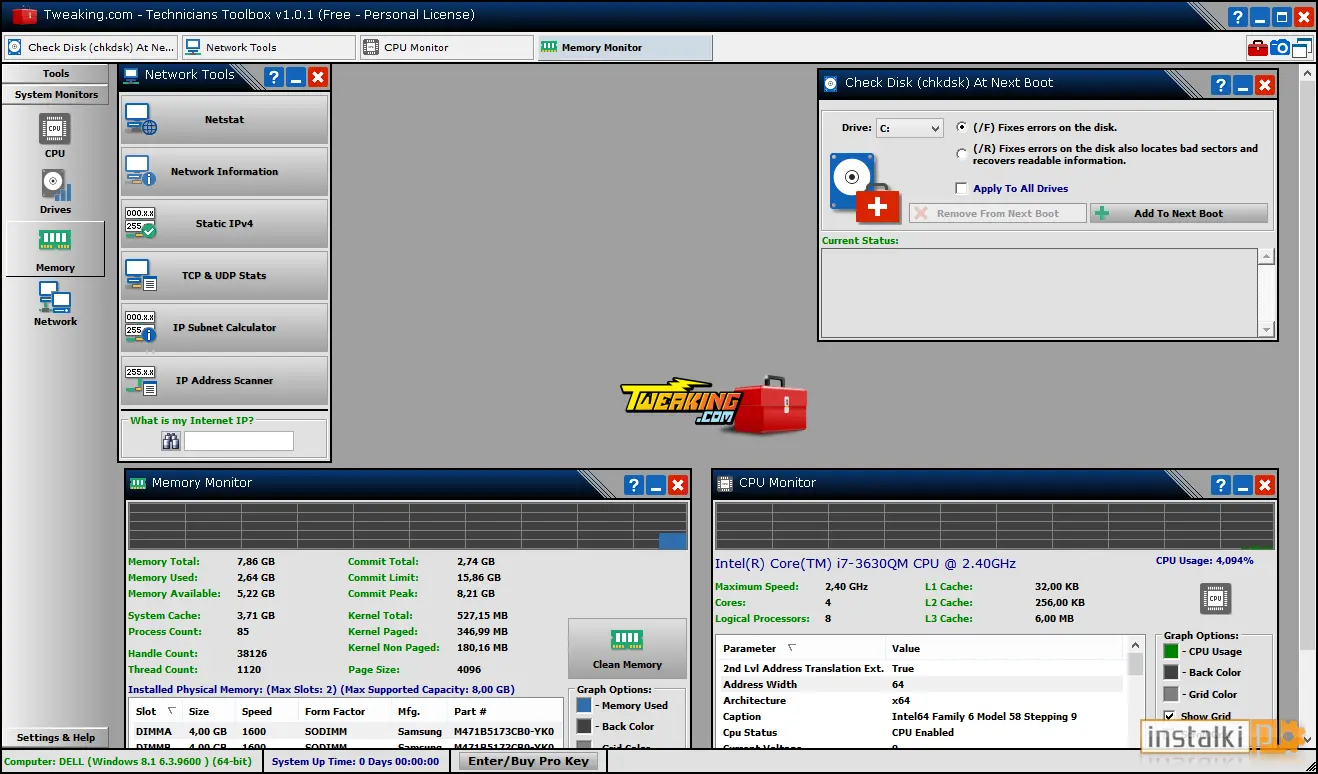The width and height of the screenshot is (1318, 774).
Task: Switch to the CPU Monitor tab
Action: (446, 47)
